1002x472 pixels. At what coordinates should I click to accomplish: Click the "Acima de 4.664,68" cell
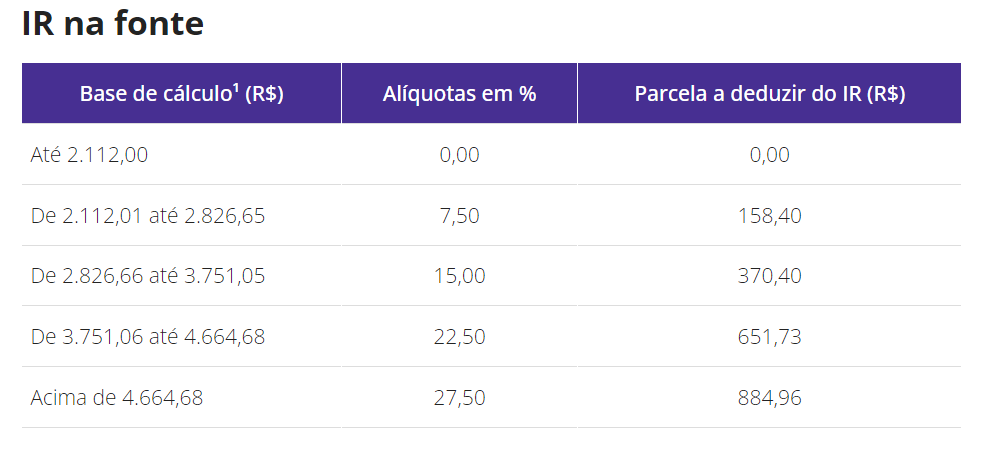click(117, 398)
